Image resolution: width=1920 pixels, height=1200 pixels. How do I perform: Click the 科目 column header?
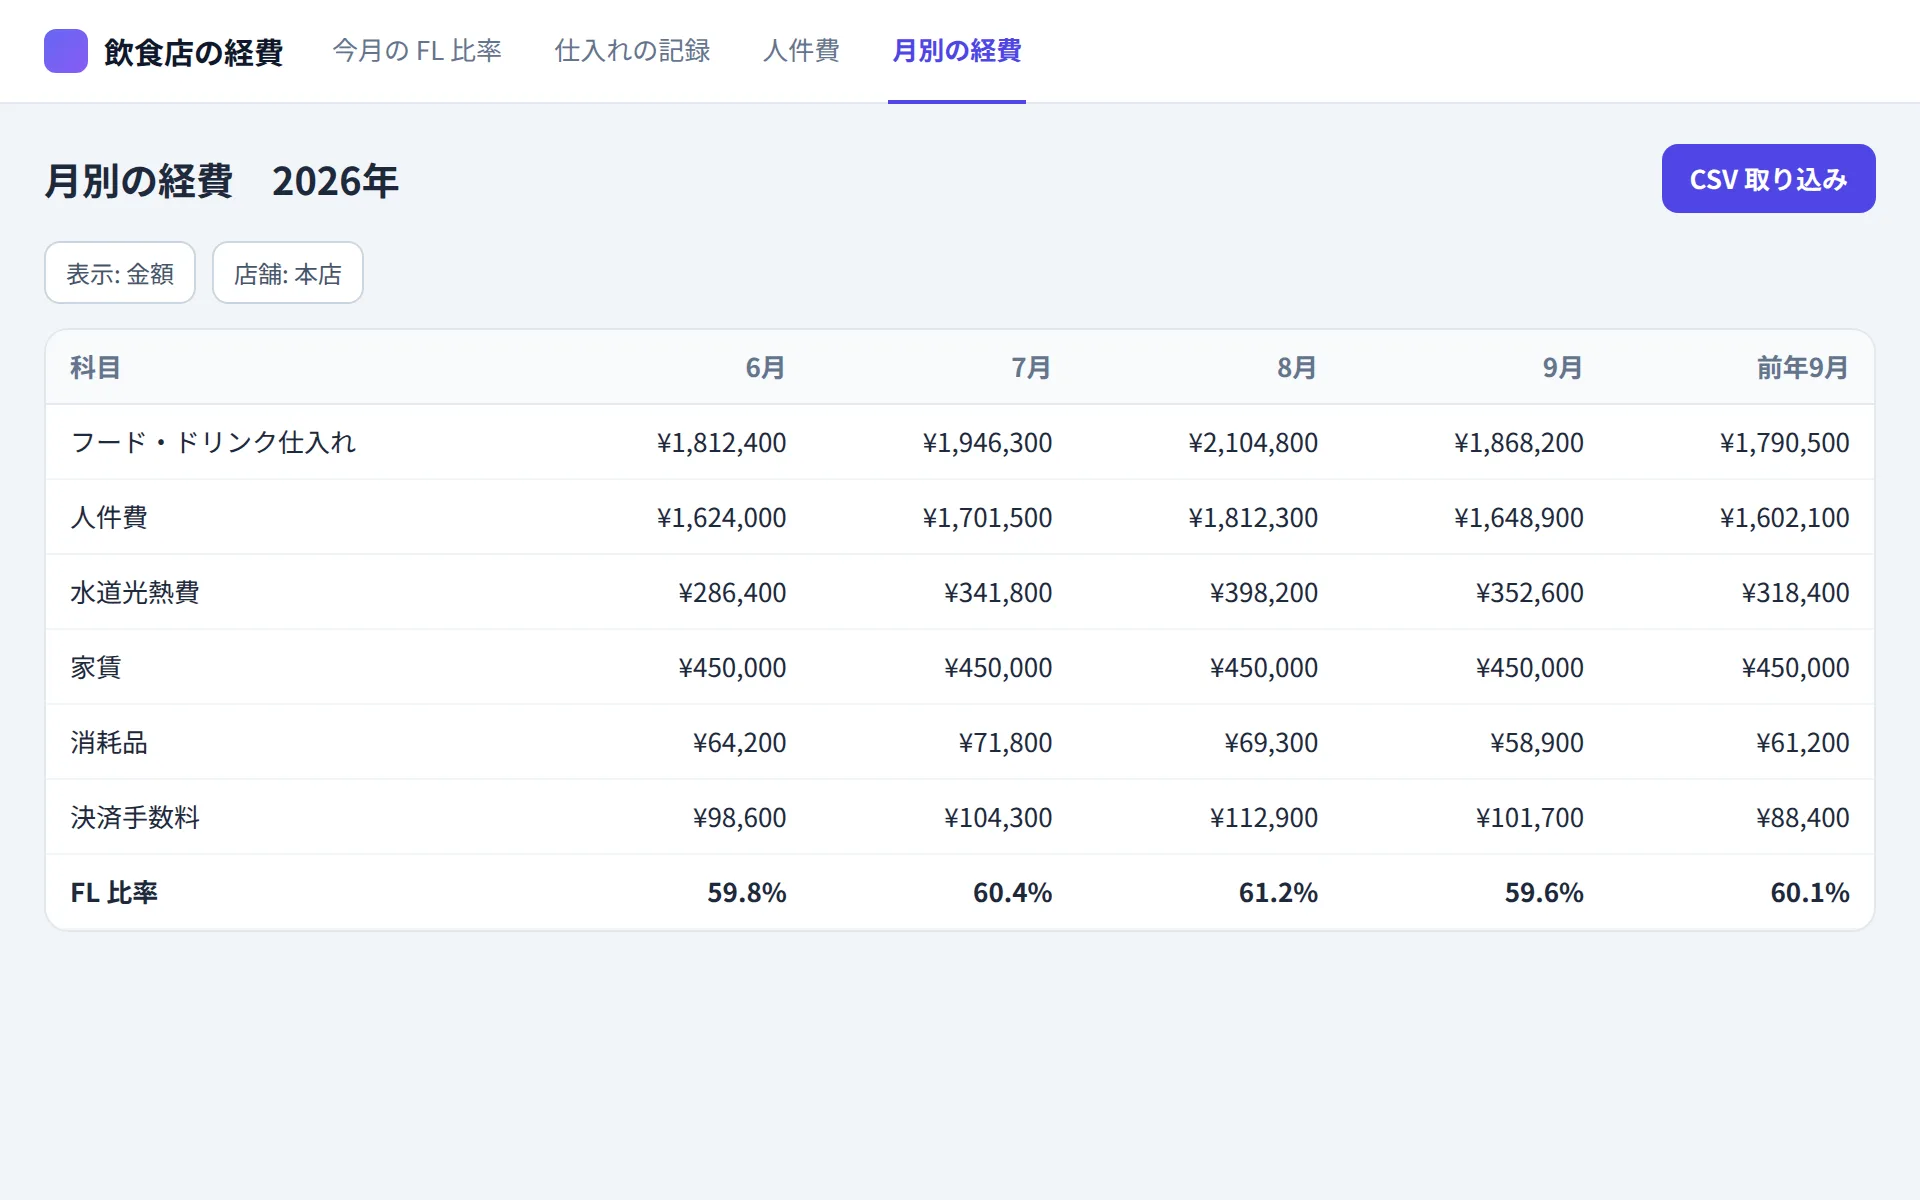pyautogui.click(x=95, y=368)
